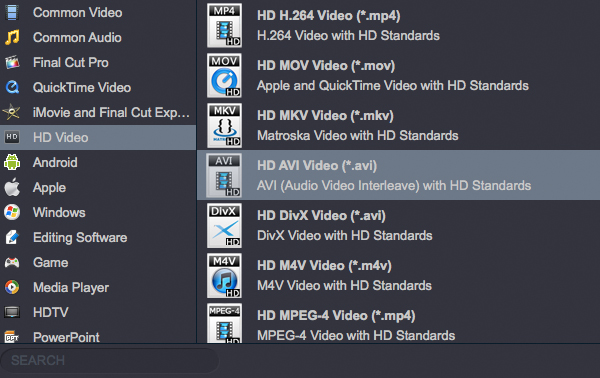Click the Final Cut Pro clapboard icon
The height and width of the screenshot is (378, 600).
pyautogui.click(x=12, y=62)
